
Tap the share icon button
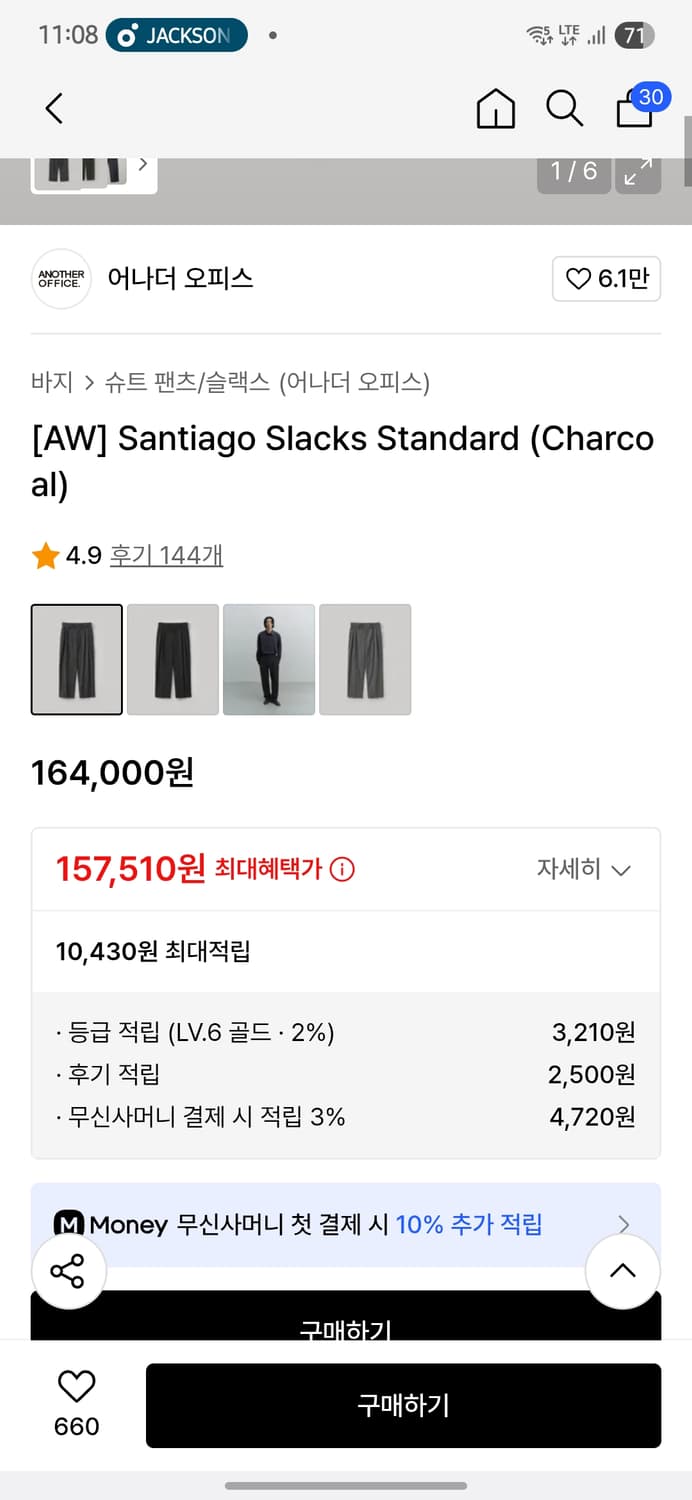click(68, 1272)
